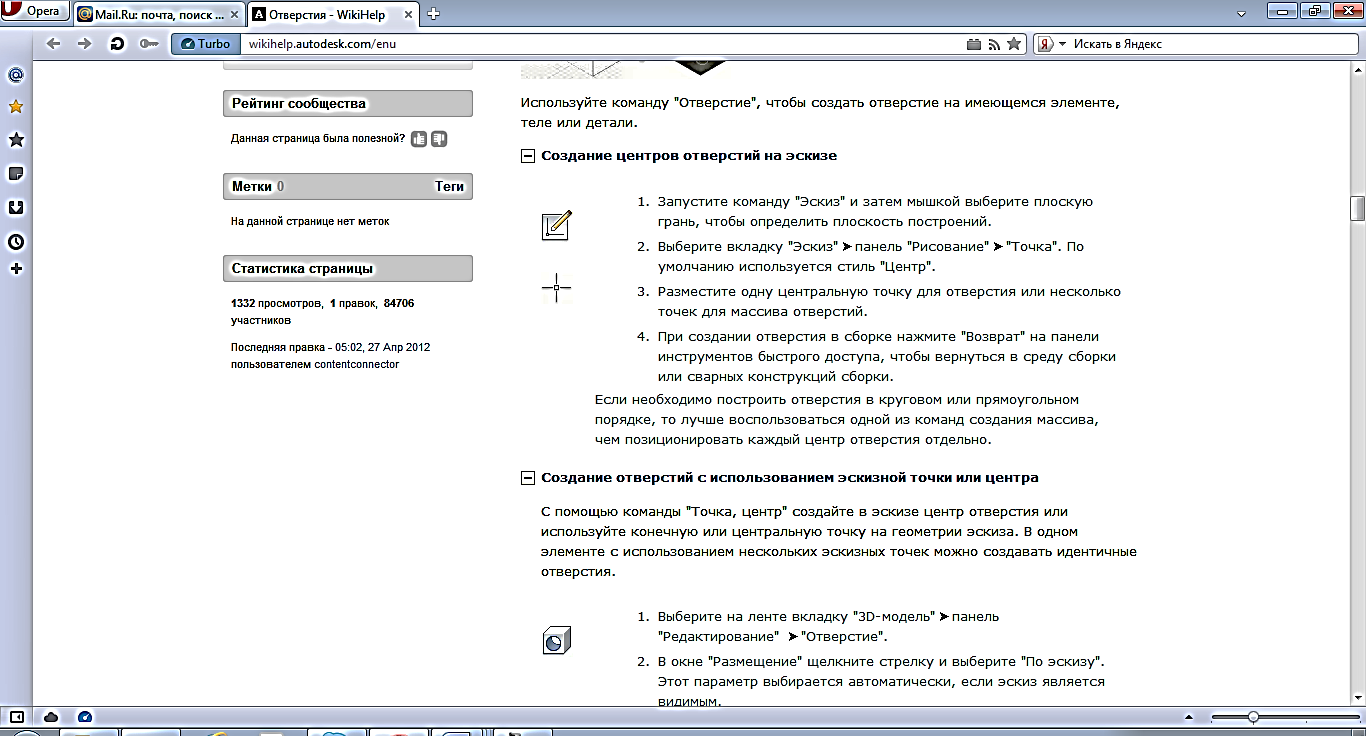Vote thumbs down for page usefulness
This screenshot has width=1366, height=736.
pyautogui.click(x=439, y=139)
